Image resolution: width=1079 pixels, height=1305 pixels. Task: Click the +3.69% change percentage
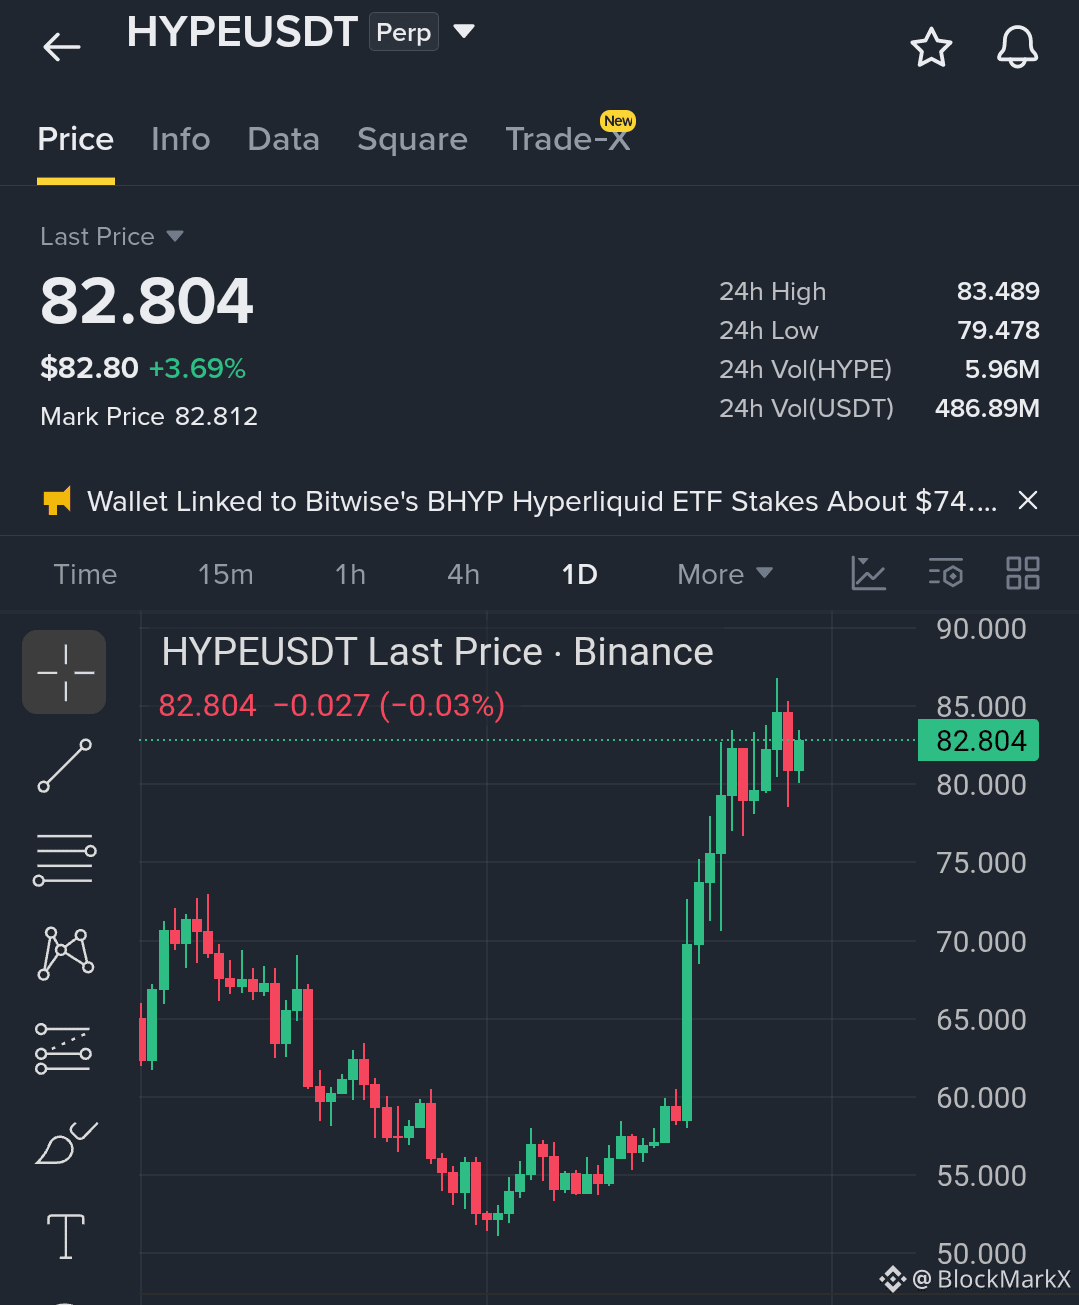(x=197, y=369)
